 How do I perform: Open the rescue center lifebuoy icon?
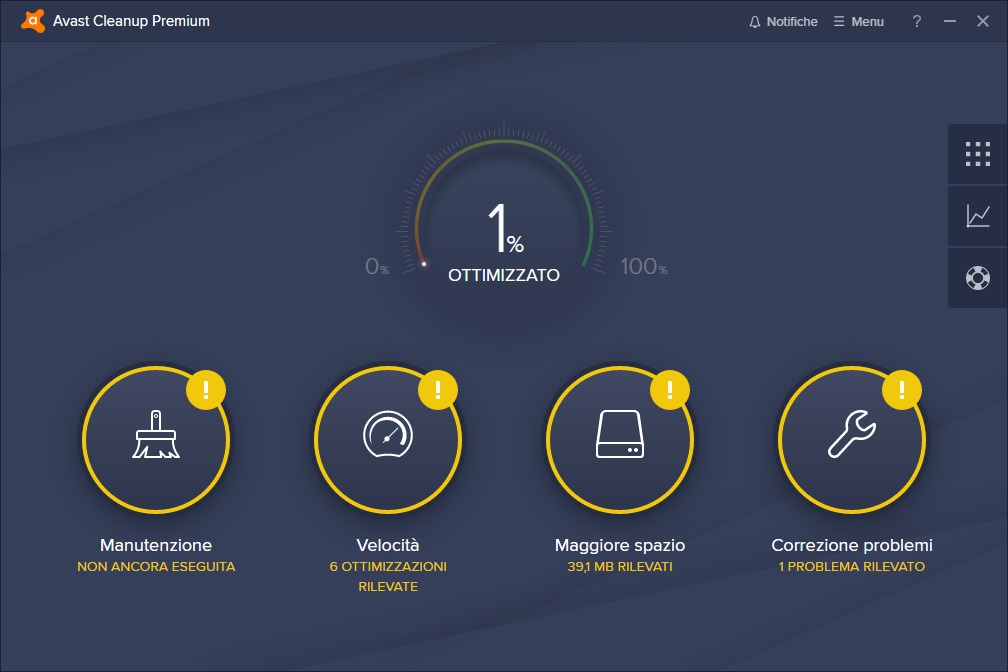click(x=977, y=277)
